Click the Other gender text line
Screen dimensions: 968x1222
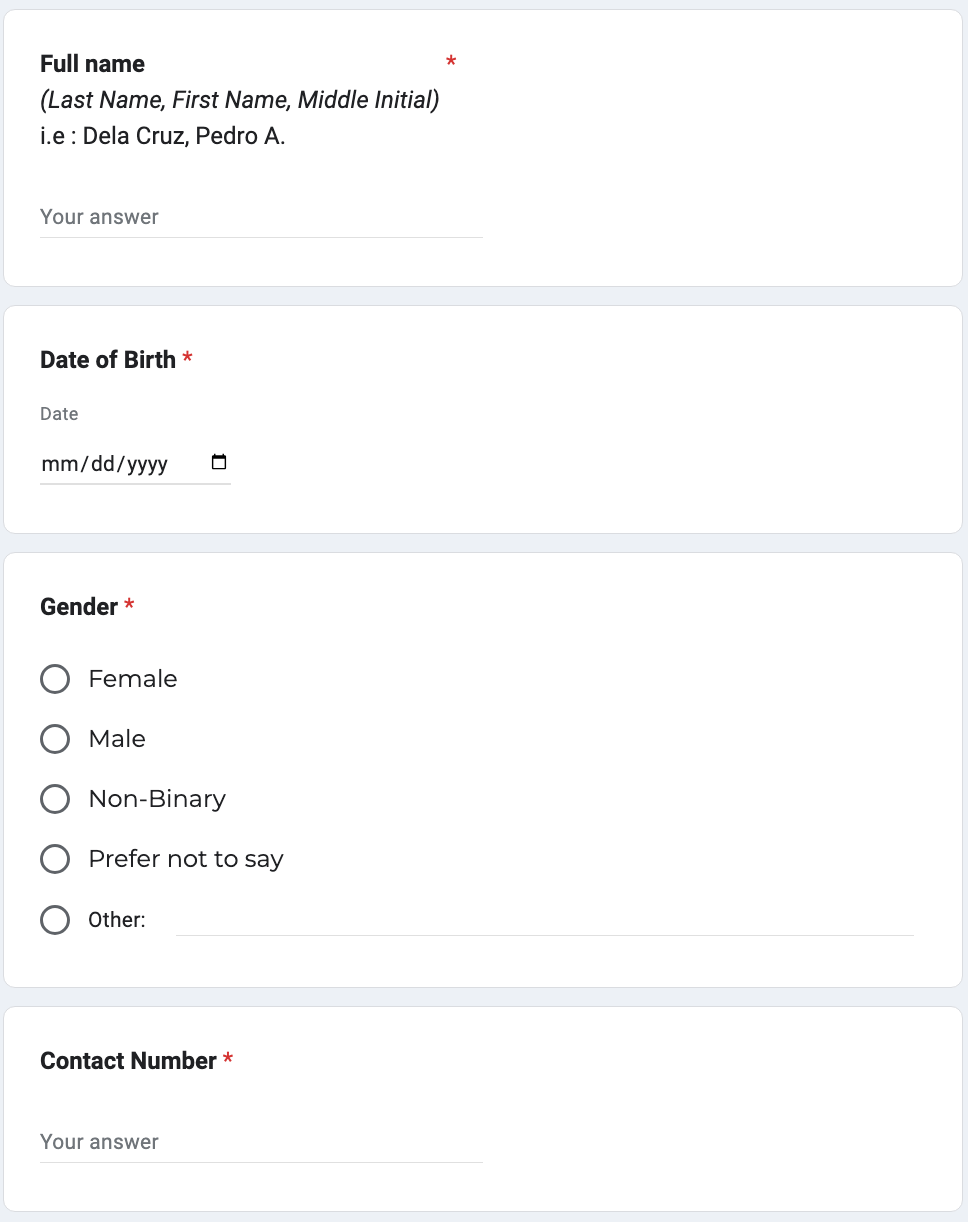tap(544, 921)
